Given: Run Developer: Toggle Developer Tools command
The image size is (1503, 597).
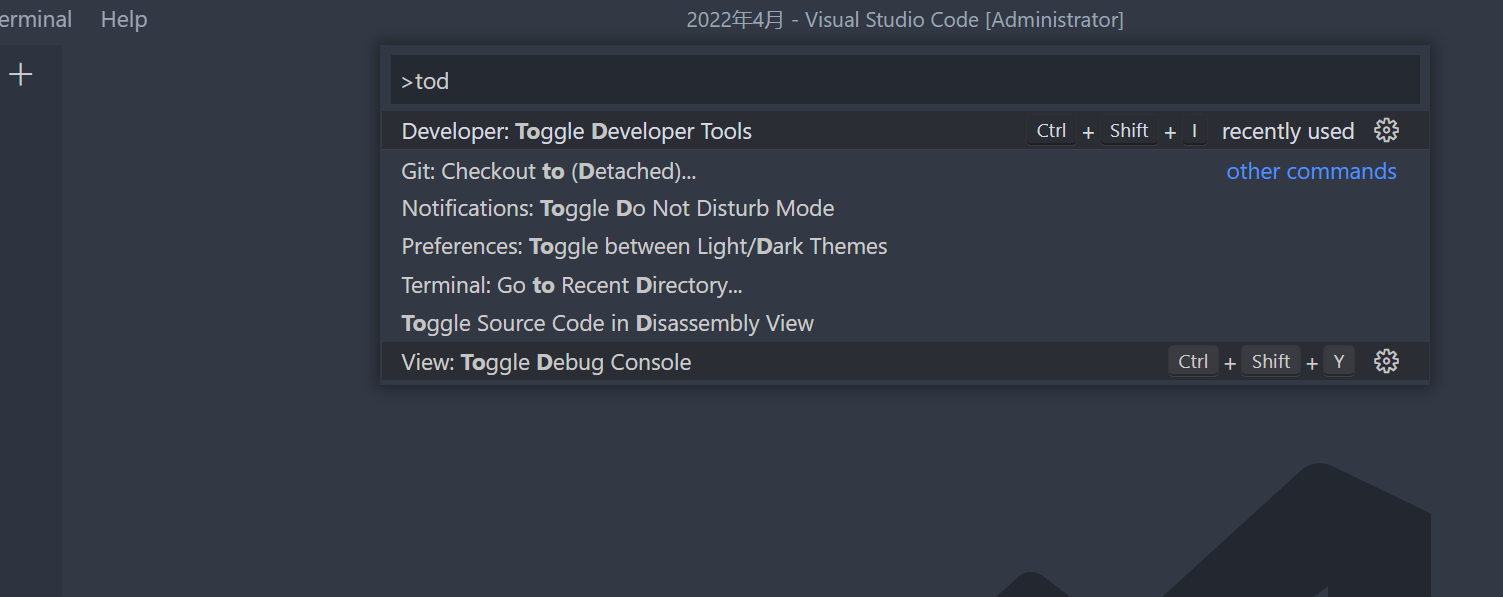Looking at the screenshot, I should (x=577, y=131).
